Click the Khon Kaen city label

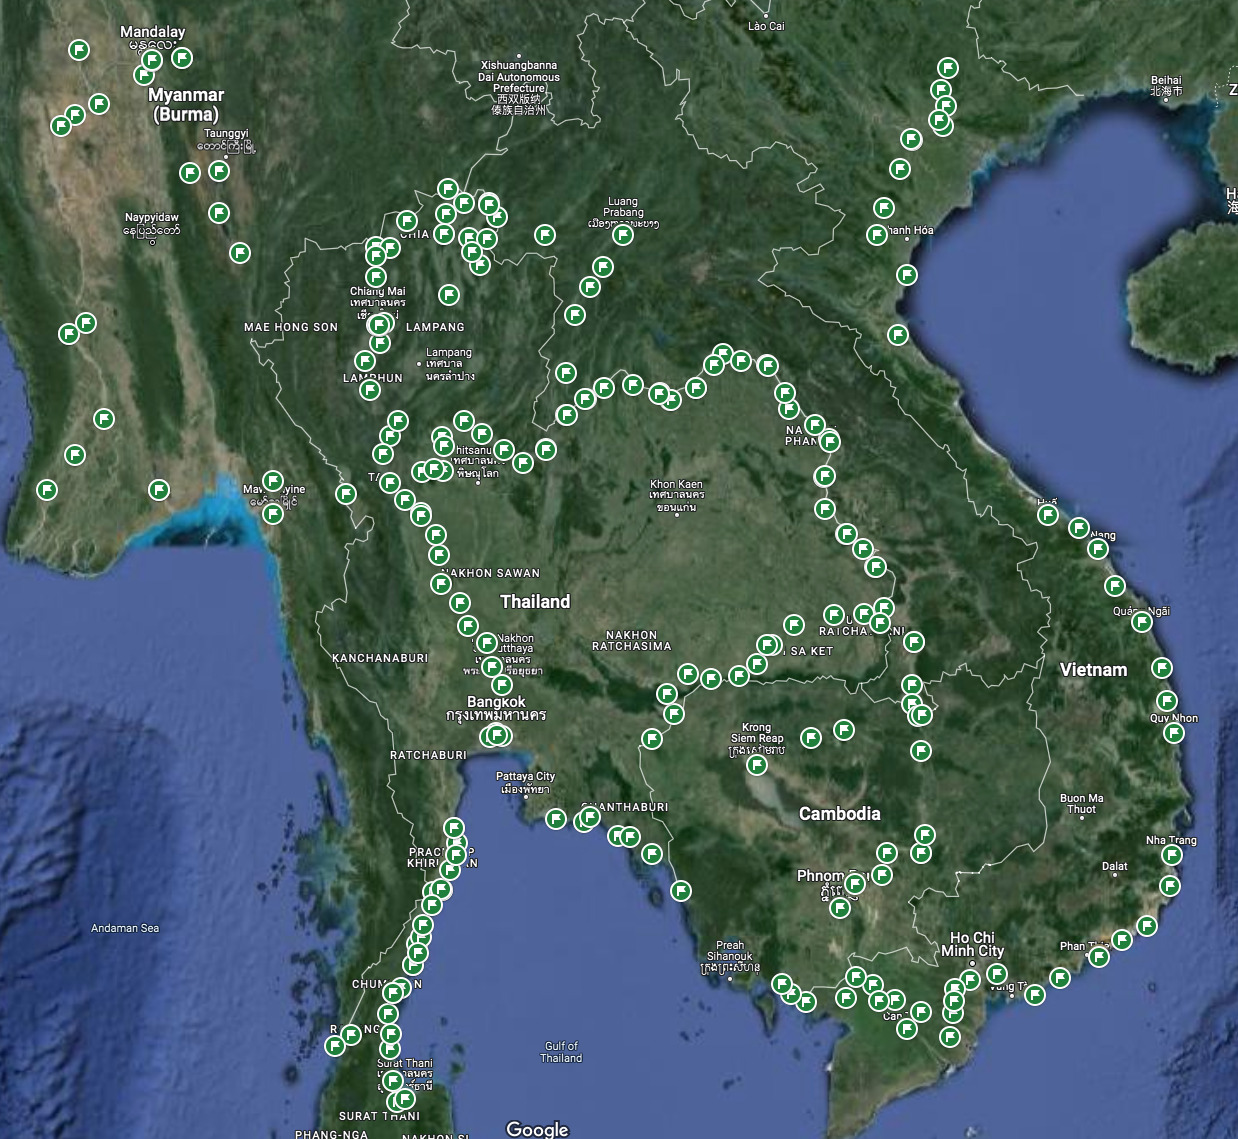676,485
